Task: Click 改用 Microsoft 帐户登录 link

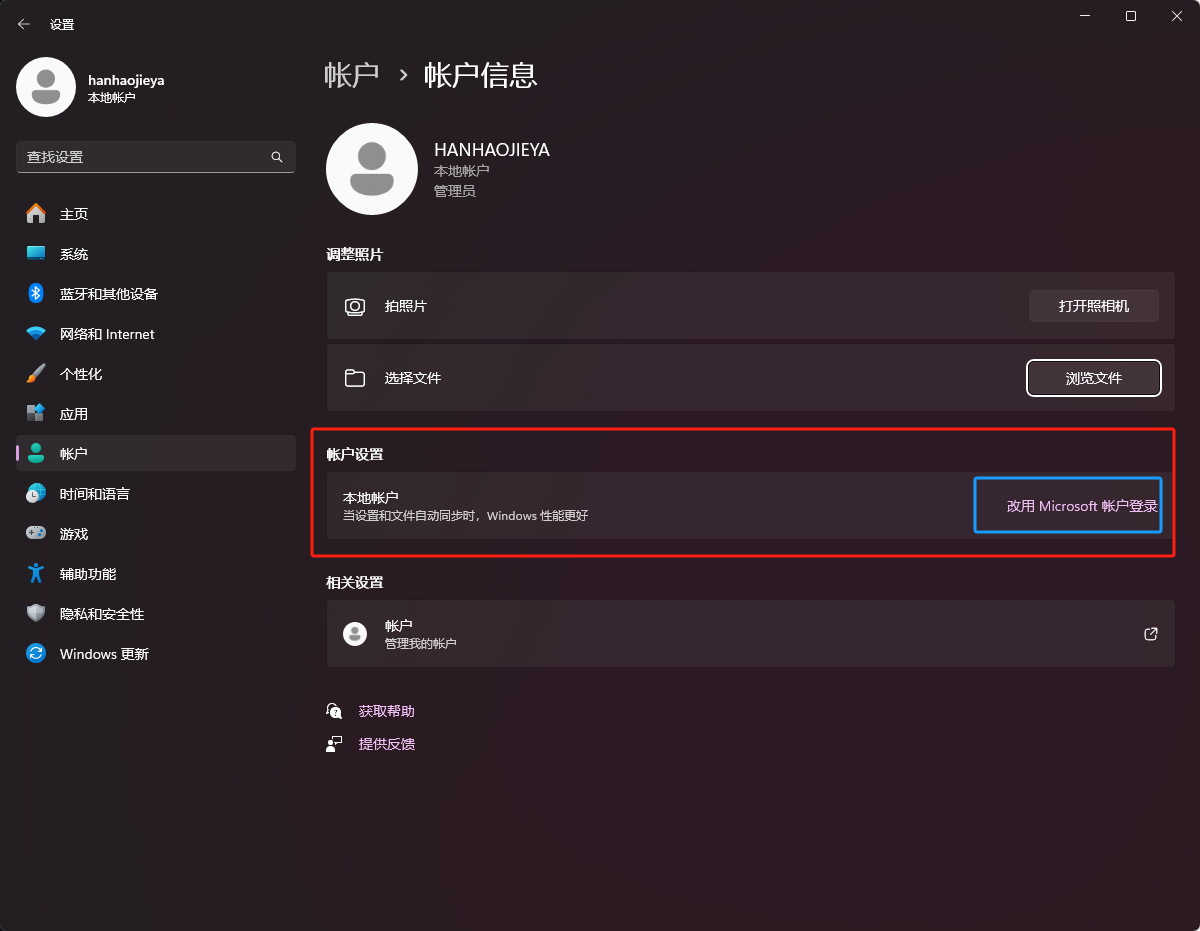Action: (1082, 506)
